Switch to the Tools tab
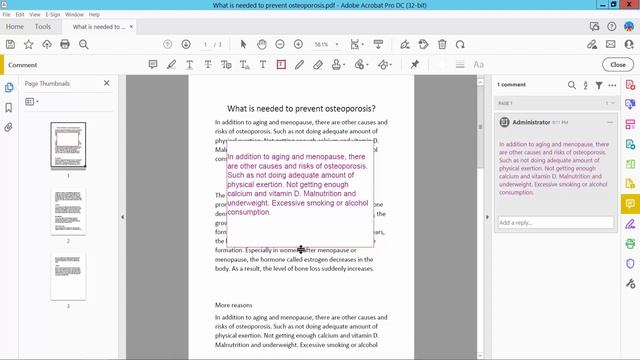Image resolution: width=640 pixels, height=360 pixels. pos(43,27)
